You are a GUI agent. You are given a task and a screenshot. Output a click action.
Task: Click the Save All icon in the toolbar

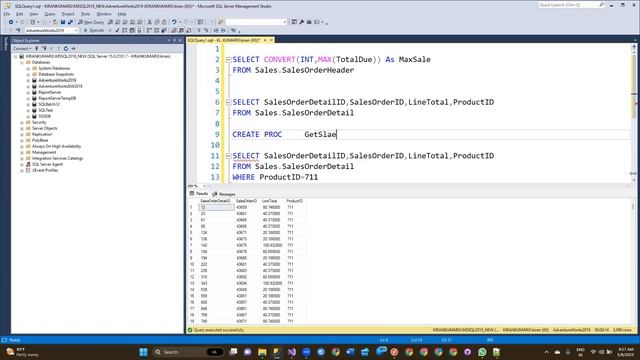70,22
